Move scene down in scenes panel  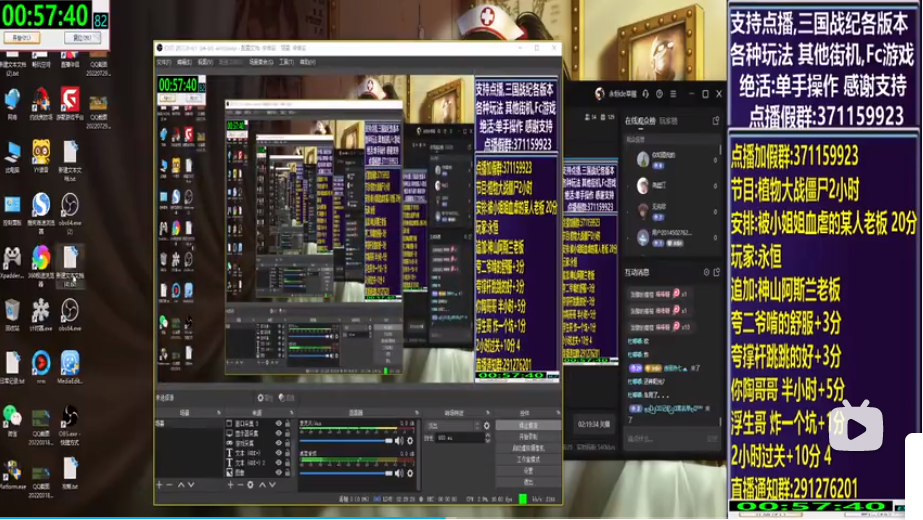click(x=191, y=485)
